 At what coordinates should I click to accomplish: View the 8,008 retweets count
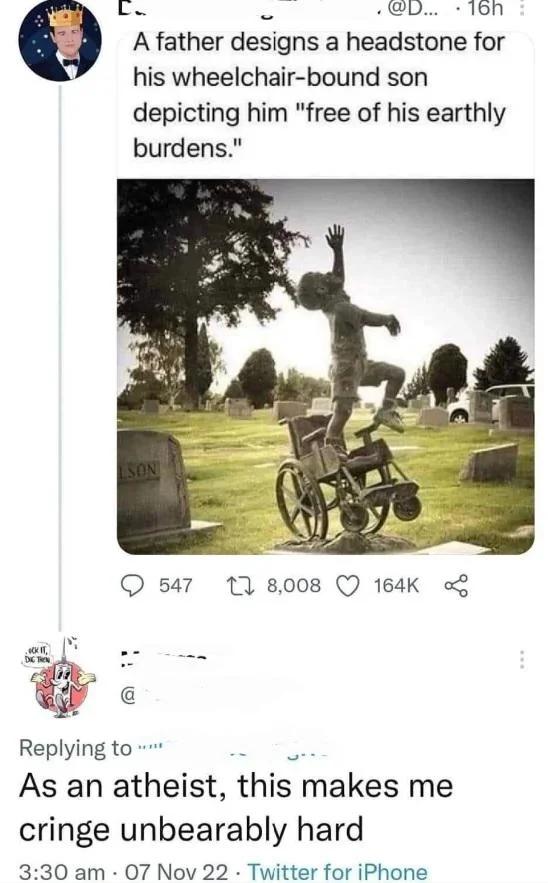click(293, 586)
